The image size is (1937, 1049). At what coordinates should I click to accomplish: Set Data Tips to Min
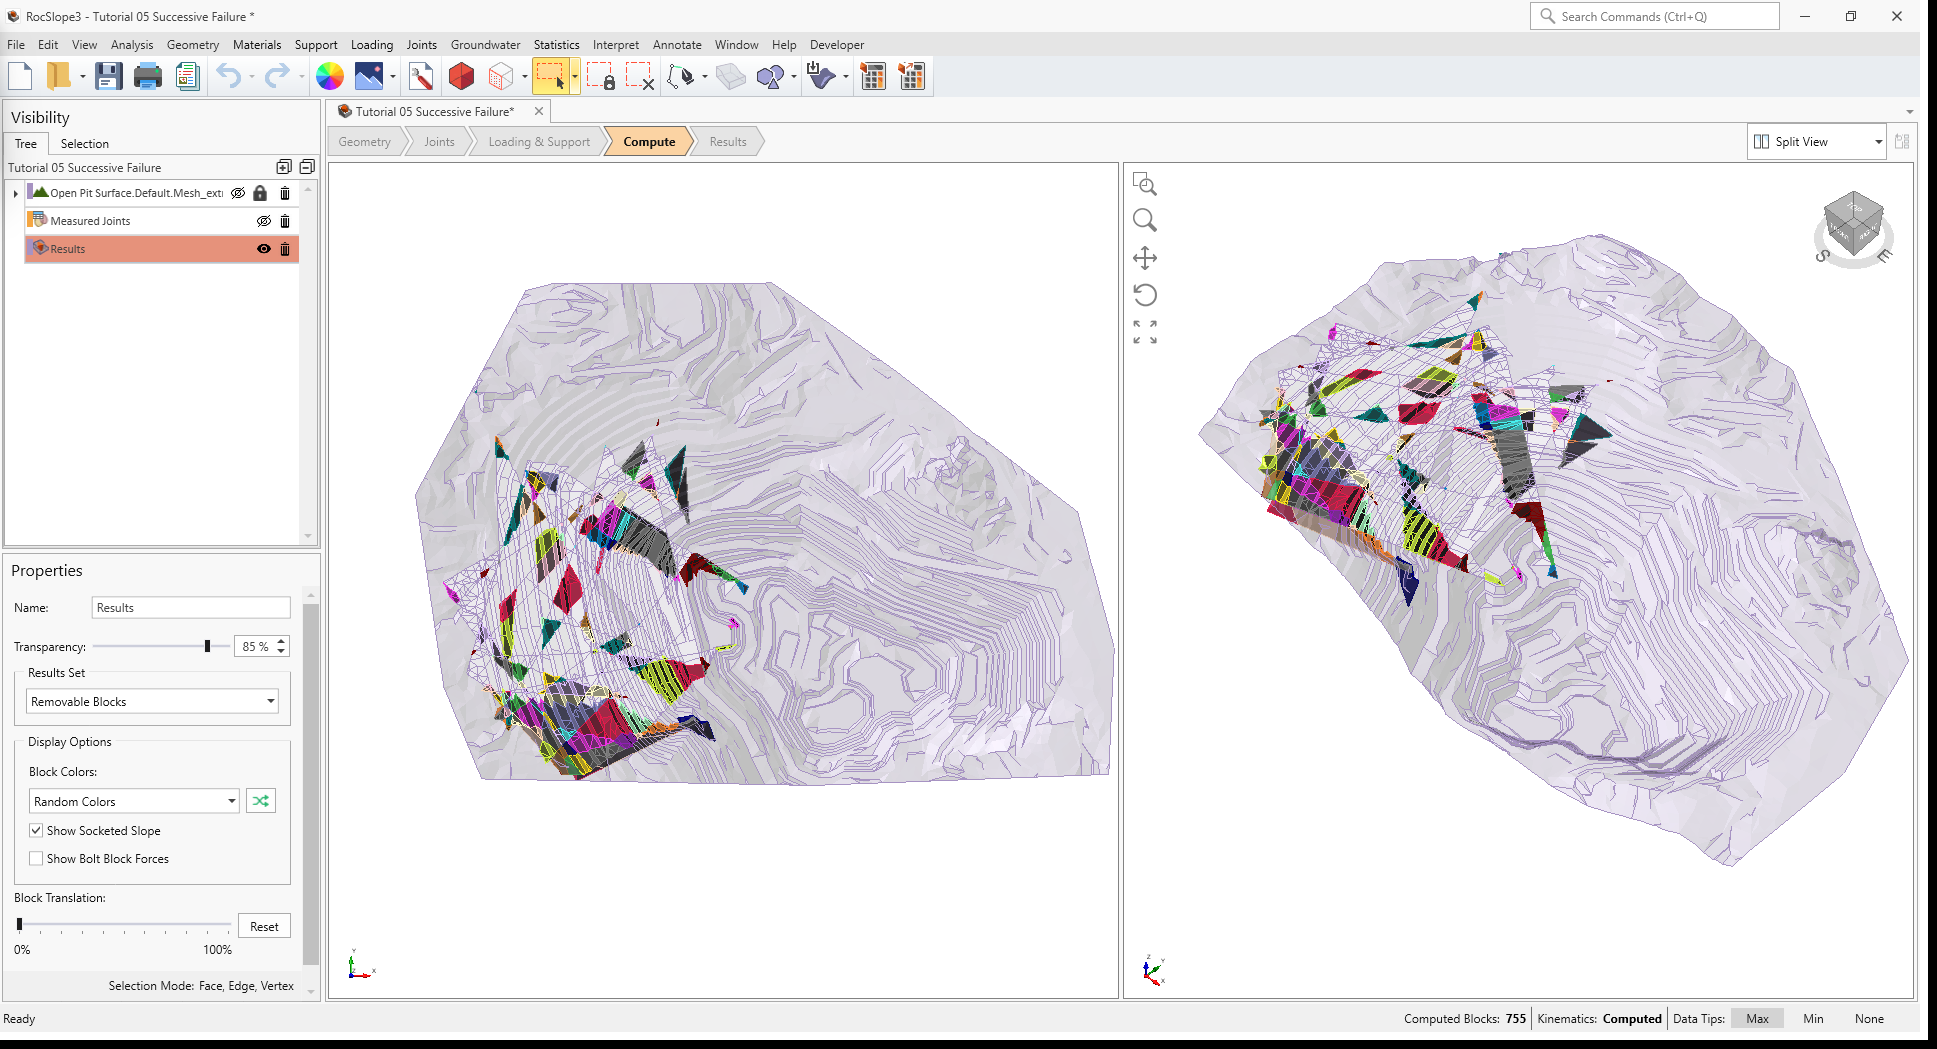1813,1019
